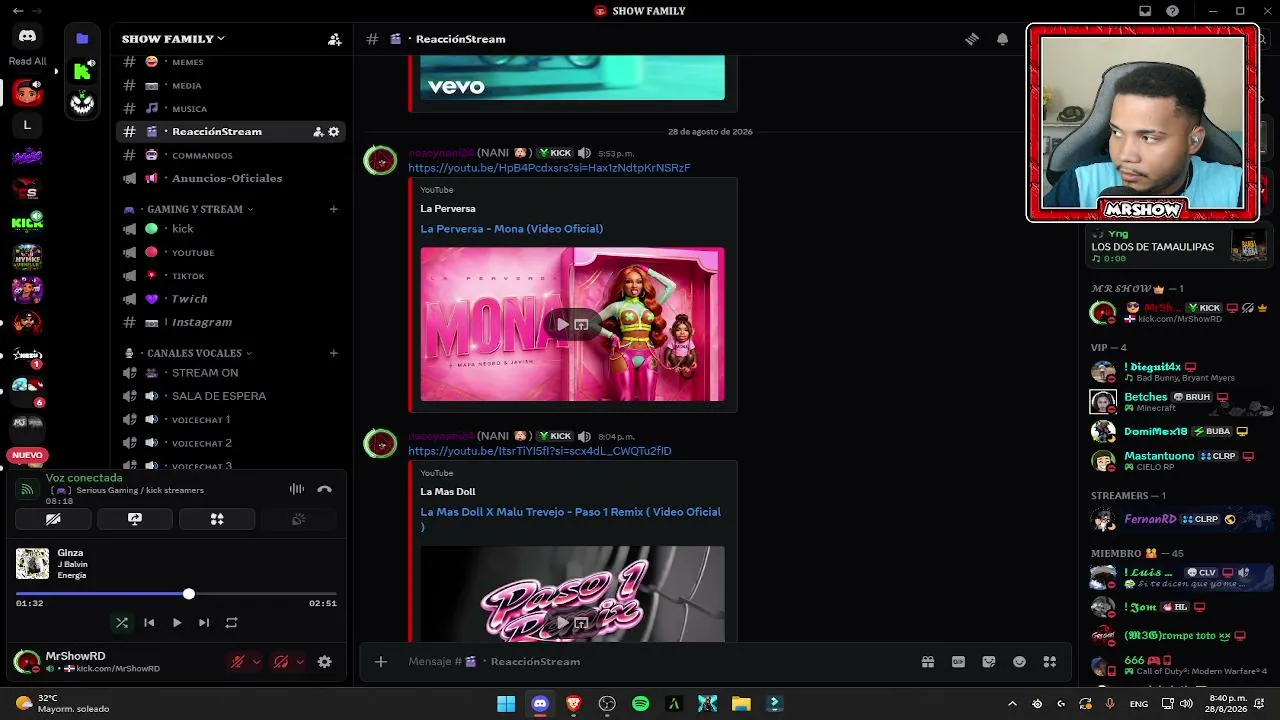1280x720 pixels.
Task: Toggle shuffle for Spotify playback
Action: pyautogui.click(x=122, y=623)
